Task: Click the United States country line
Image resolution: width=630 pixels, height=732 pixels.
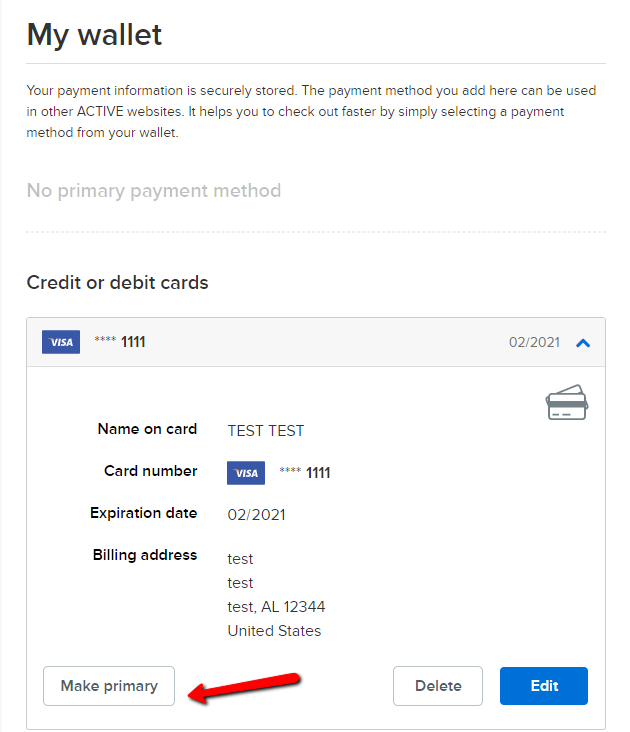Action: 274,631
